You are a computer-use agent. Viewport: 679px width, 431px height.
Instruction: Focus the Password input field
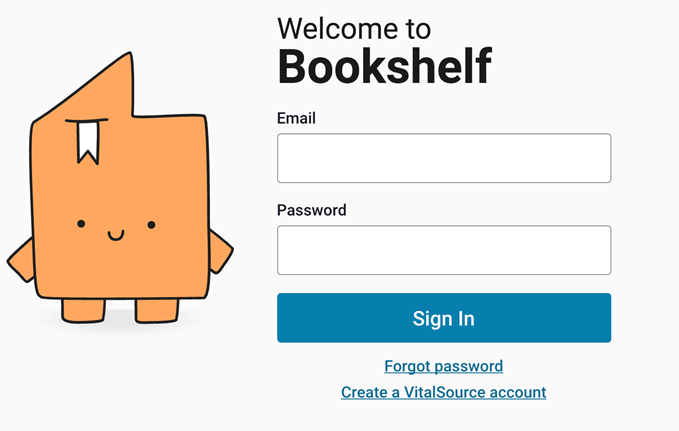(443, 250)
